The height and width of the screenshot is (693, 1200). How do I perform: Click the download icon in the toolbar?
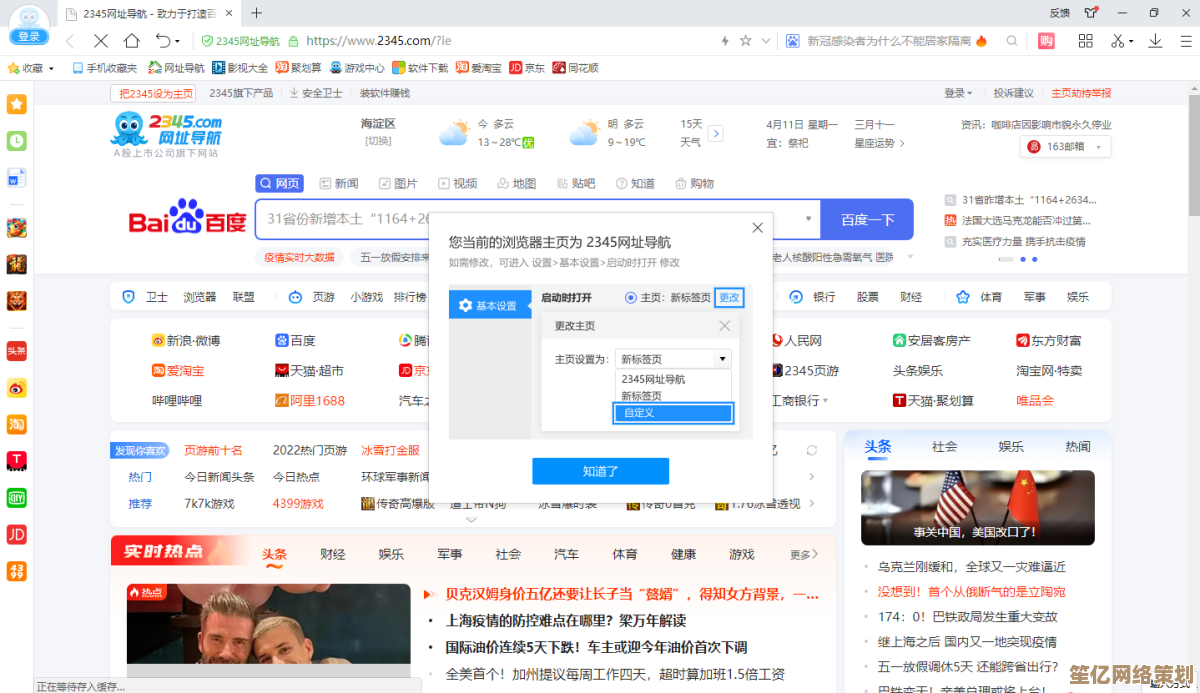click(1155, 42)
